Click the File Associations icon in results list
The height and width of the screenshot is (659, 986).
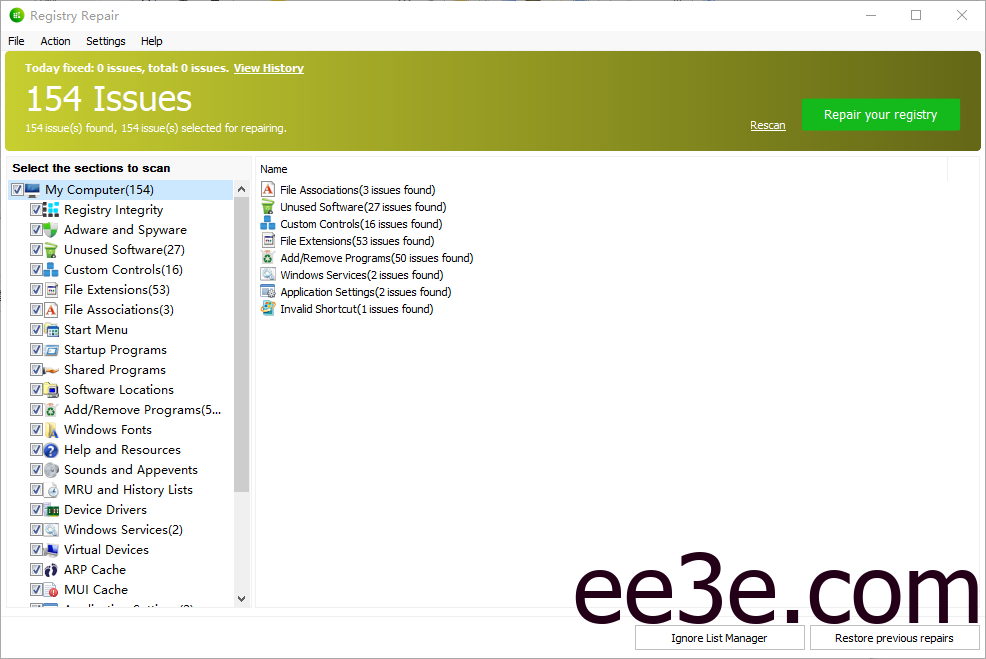268,190
